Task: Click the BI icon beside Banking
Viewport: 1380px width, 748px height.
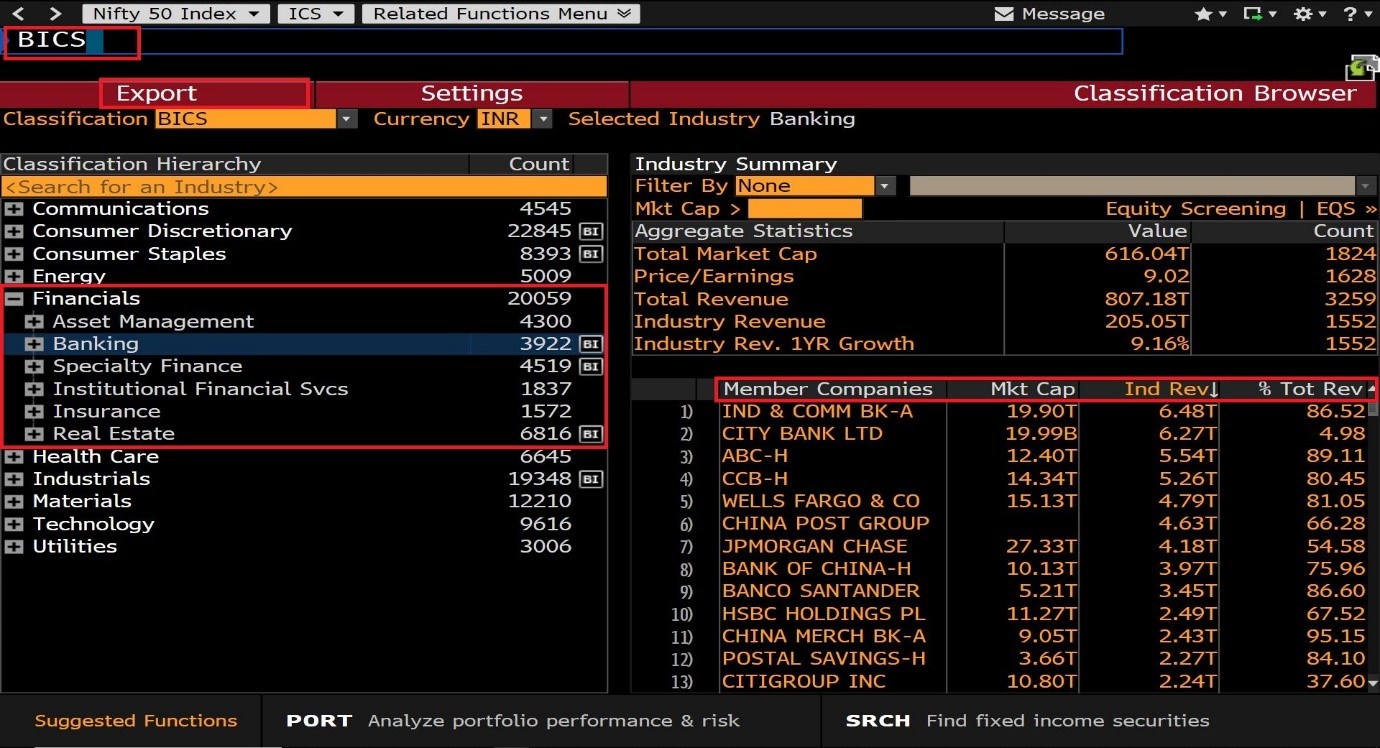Action: click(x=591, y=344)
